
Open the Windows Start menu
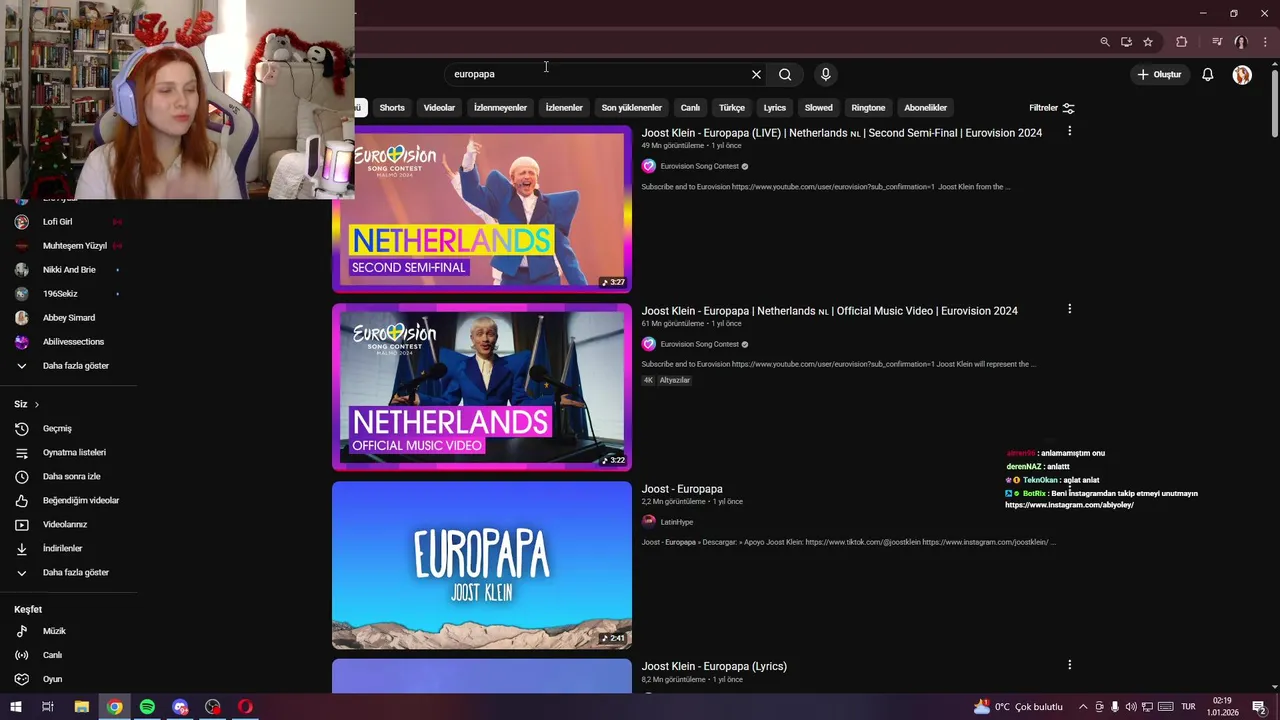pos(15,707)
